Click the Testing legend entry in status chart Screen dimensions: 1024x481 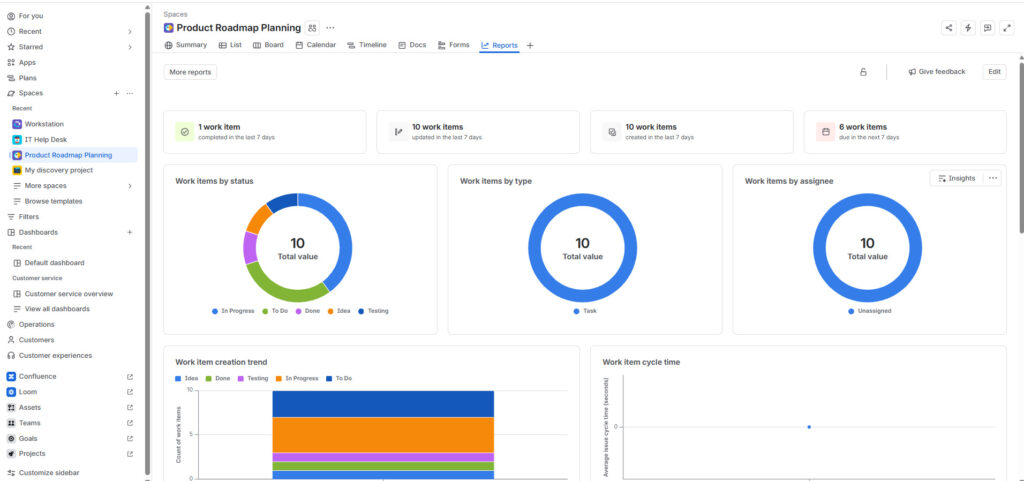(x=373, y=311)
